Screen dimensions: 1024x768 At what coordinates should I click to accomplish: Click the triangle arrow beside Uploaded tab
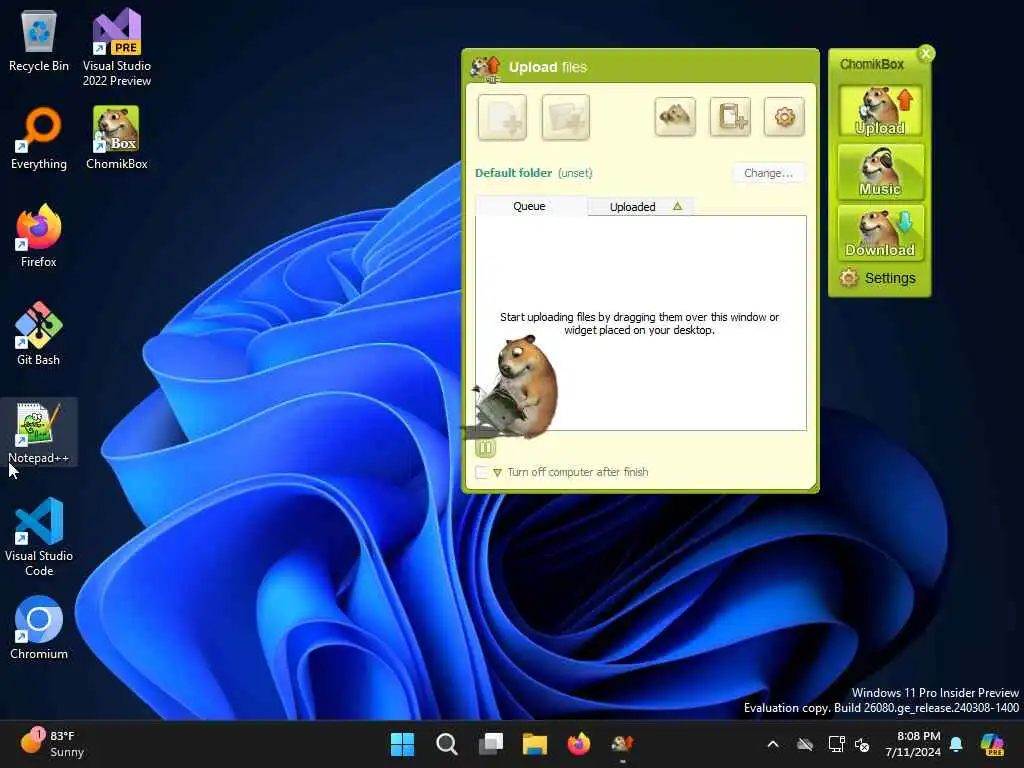(677, 206)
